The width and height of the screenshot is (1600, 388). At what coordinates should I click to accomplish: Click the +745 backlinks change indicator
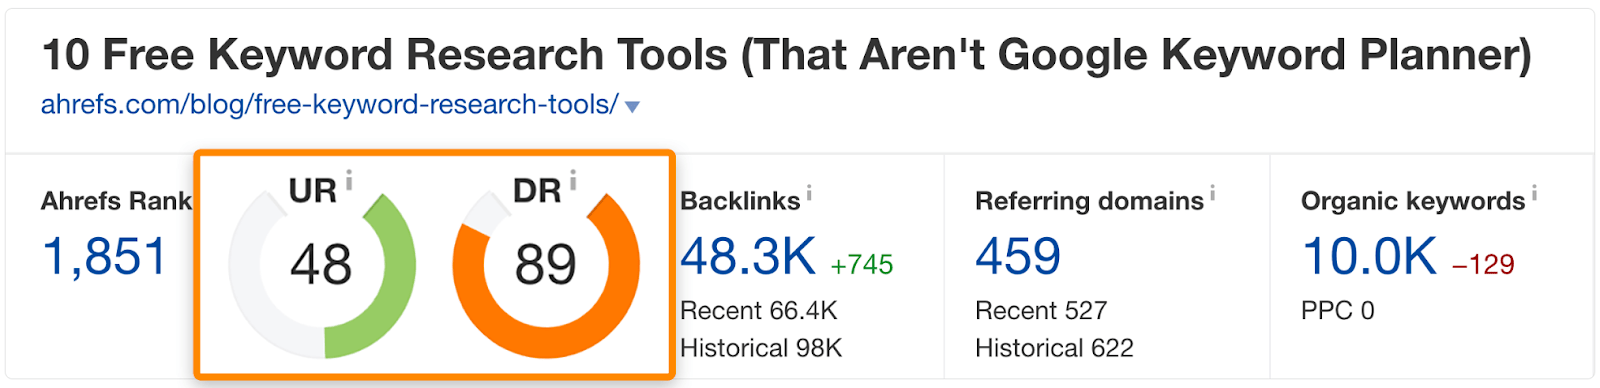coord(862,264)
